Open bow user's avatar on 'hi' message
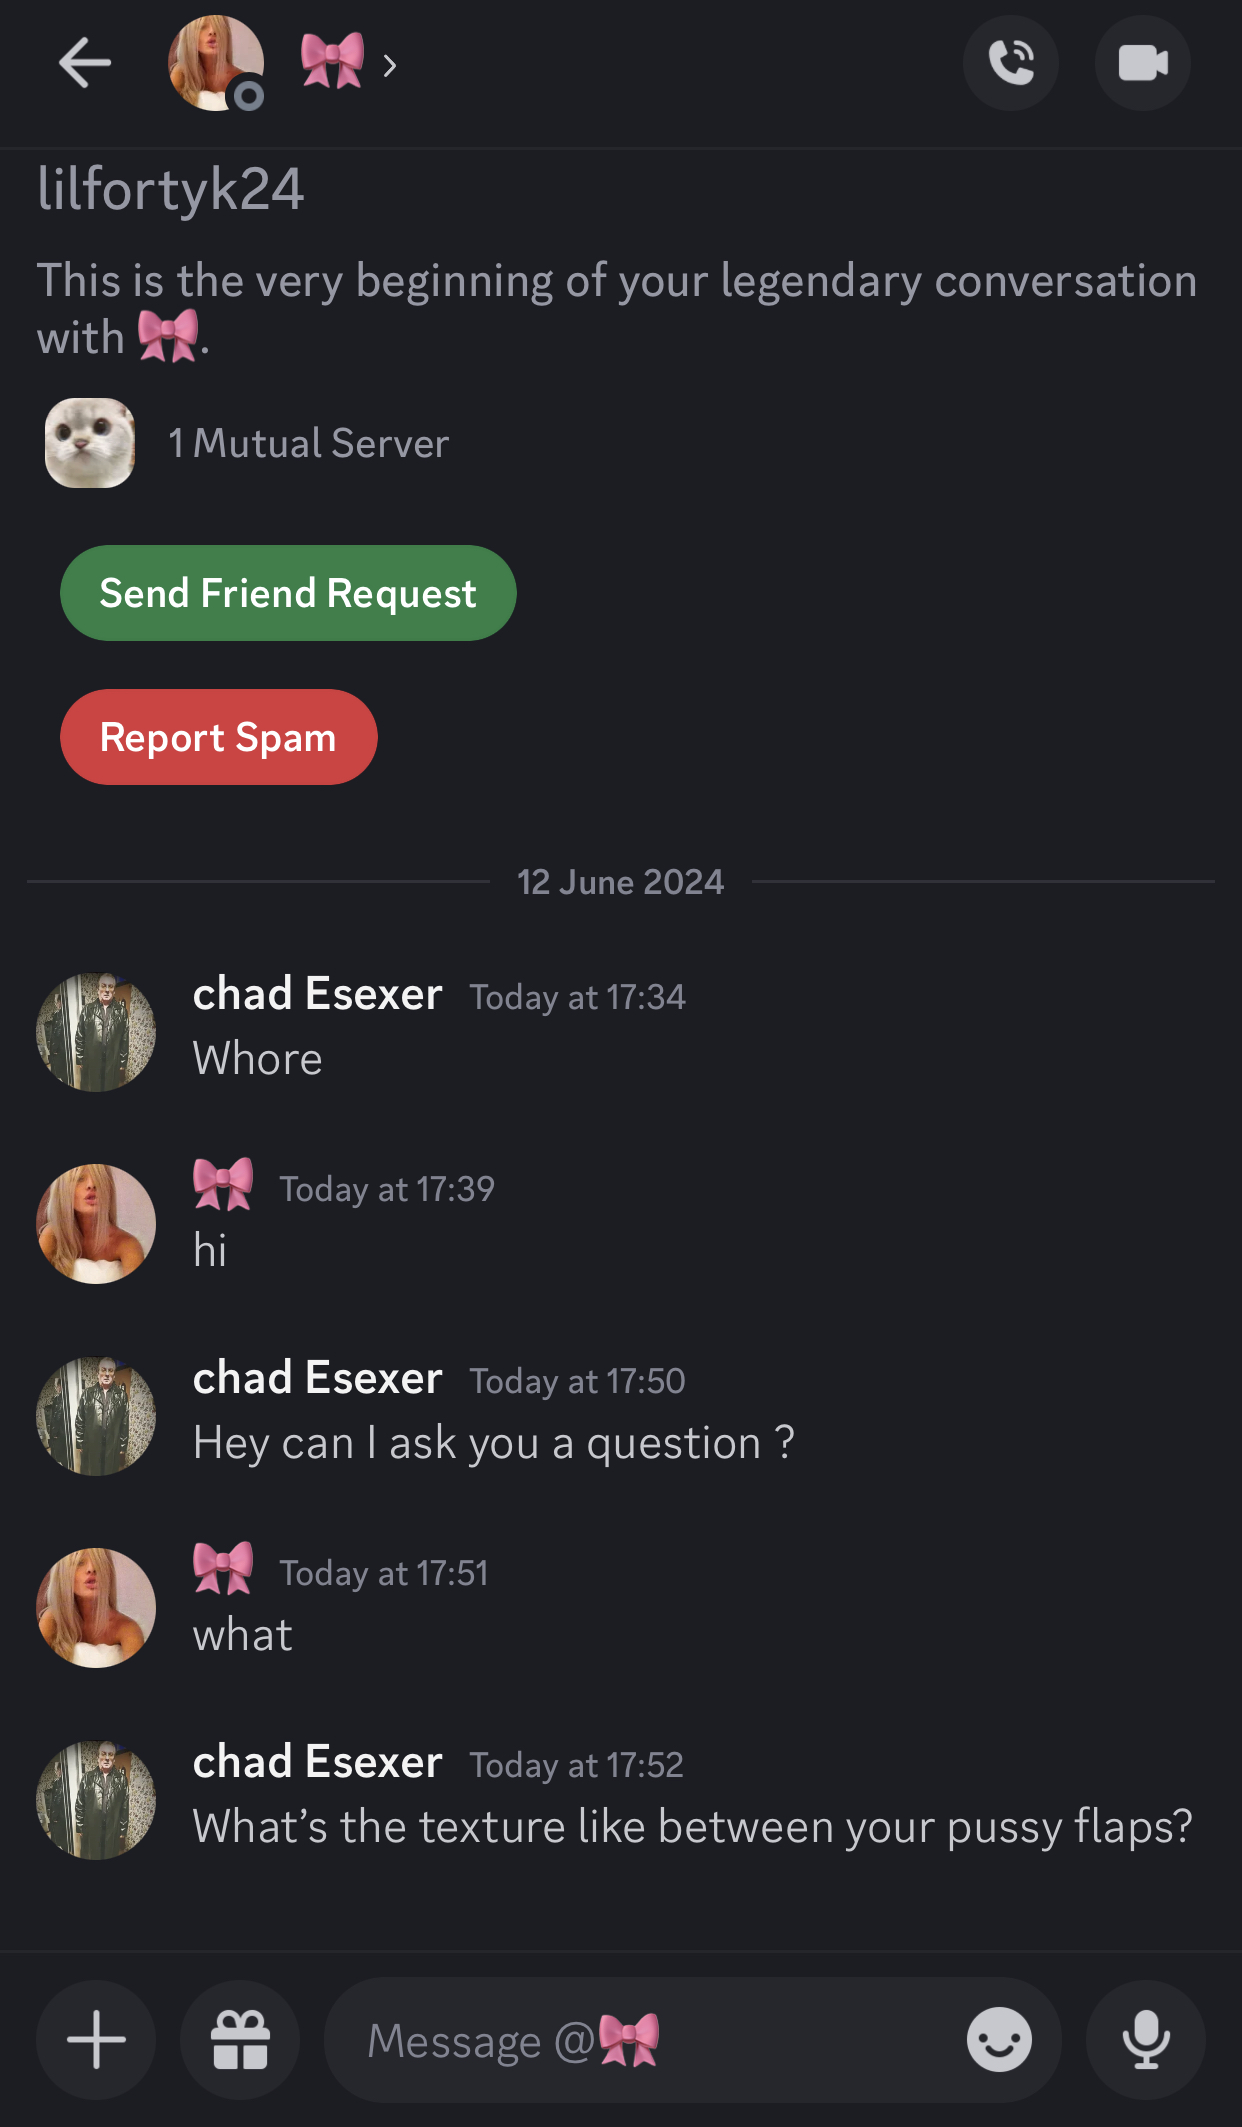This screenshot has height=2127, width=1242. tap(96, 1224)
